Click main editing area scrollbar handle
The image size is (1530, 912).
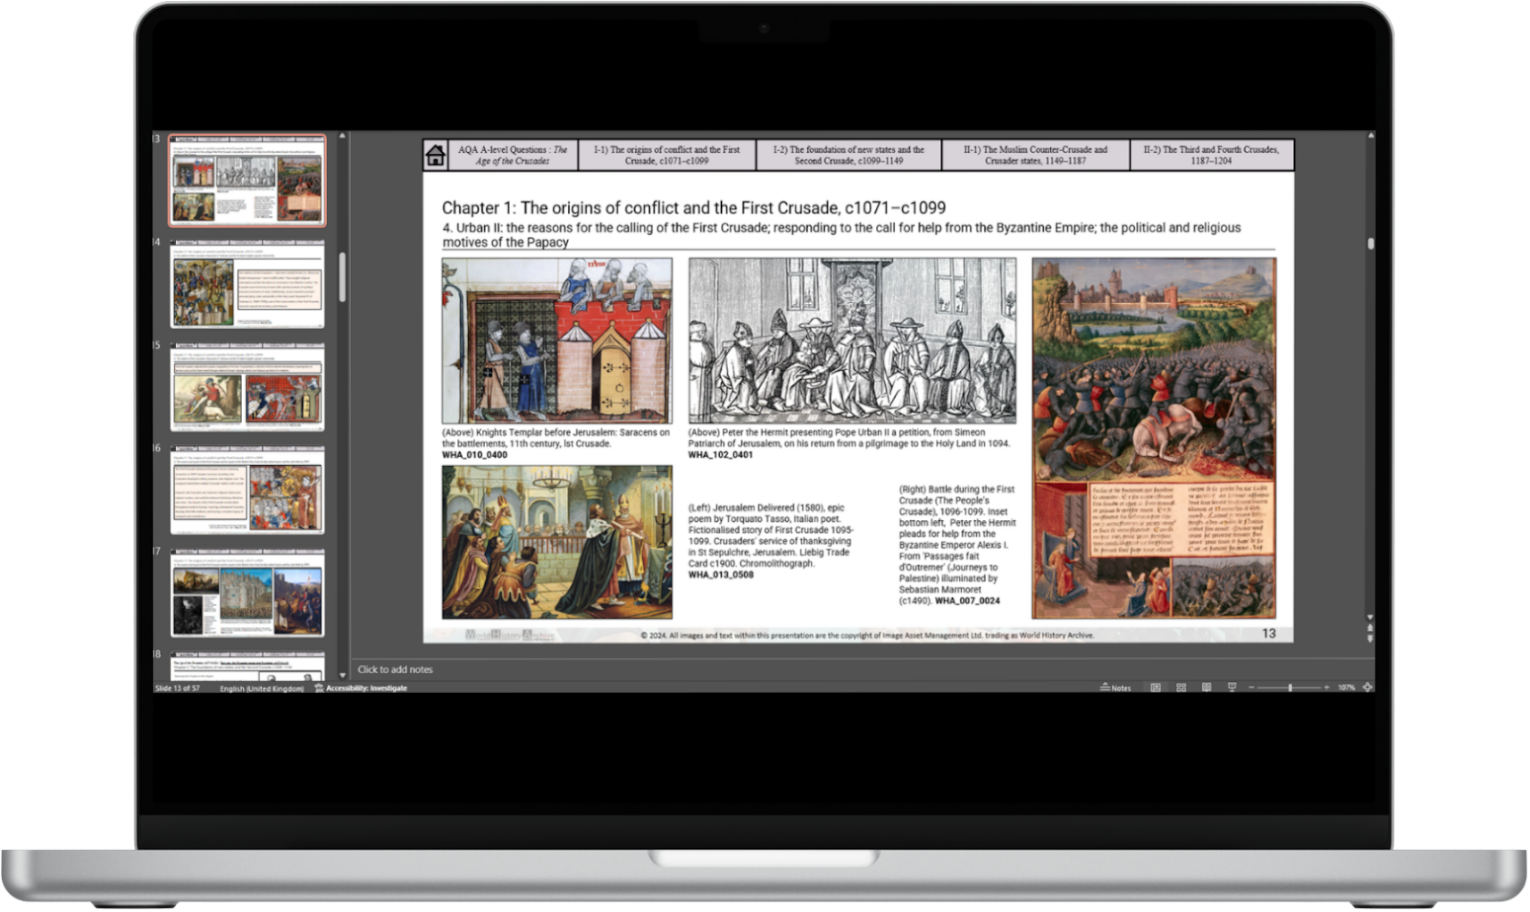click(1370, 243)
